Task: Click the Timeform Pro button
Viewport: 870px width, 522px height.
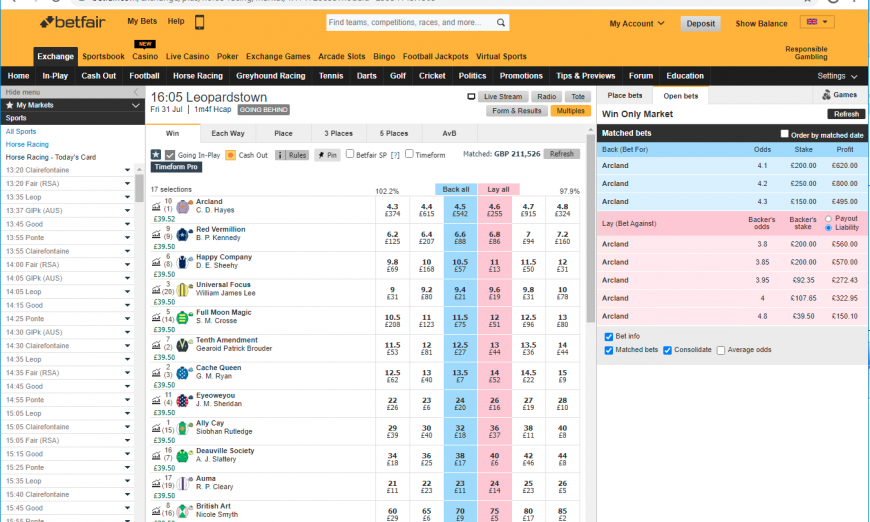Action: point(176,167)
